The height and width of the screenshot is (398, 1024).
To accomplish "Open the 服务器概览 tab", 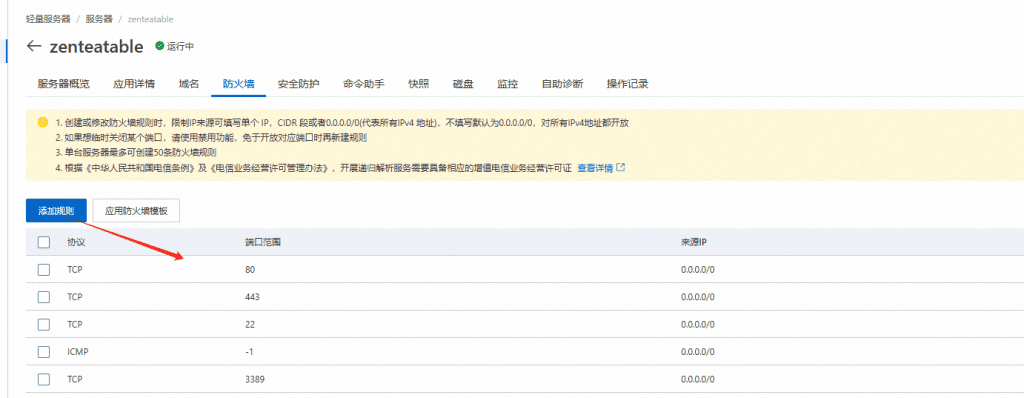I will 63,84.
